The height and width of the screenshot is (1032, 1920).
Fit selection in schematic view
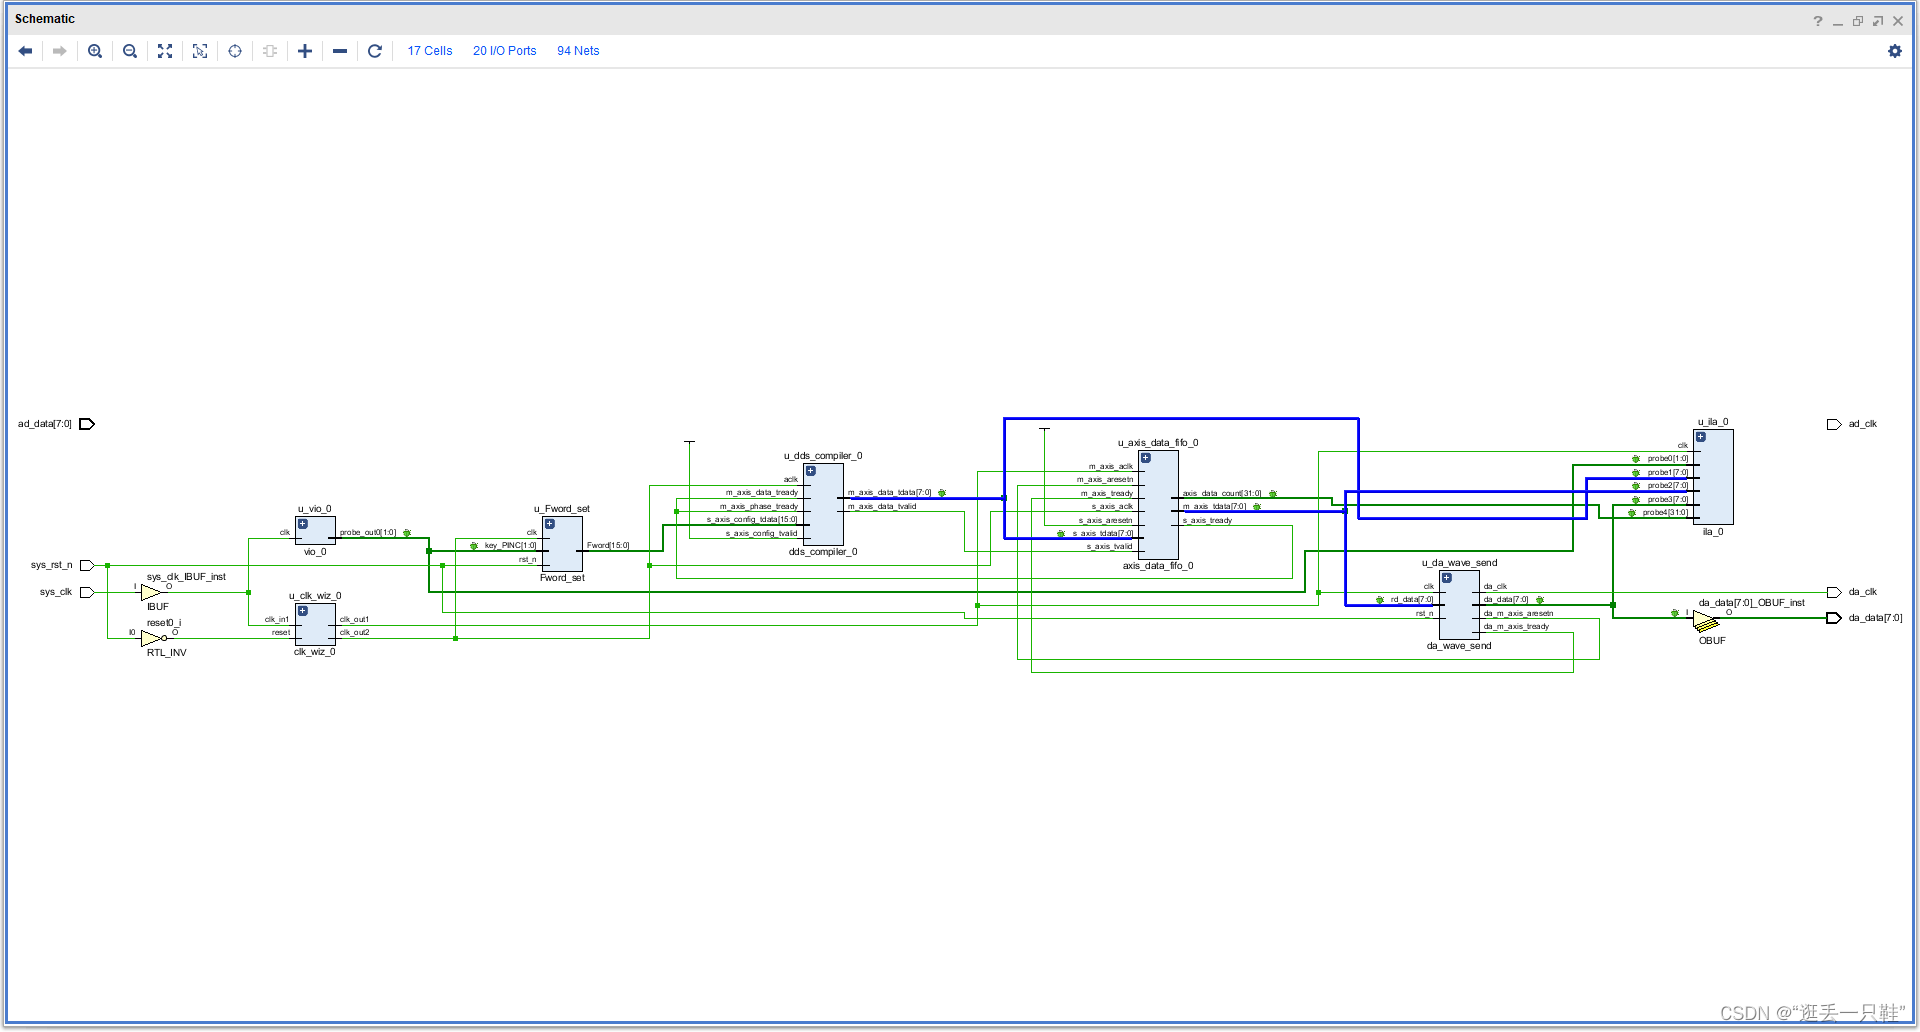click(x=200, y=51)
